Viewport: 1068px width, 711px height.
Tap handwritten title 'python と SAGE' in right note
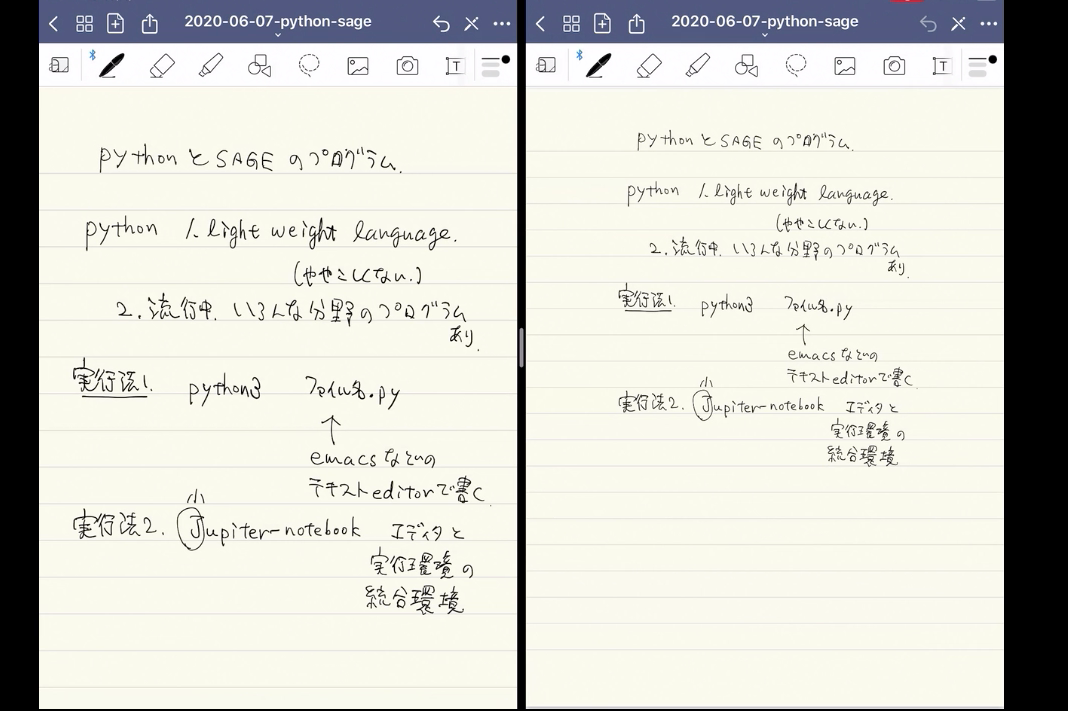pos(700,140)
